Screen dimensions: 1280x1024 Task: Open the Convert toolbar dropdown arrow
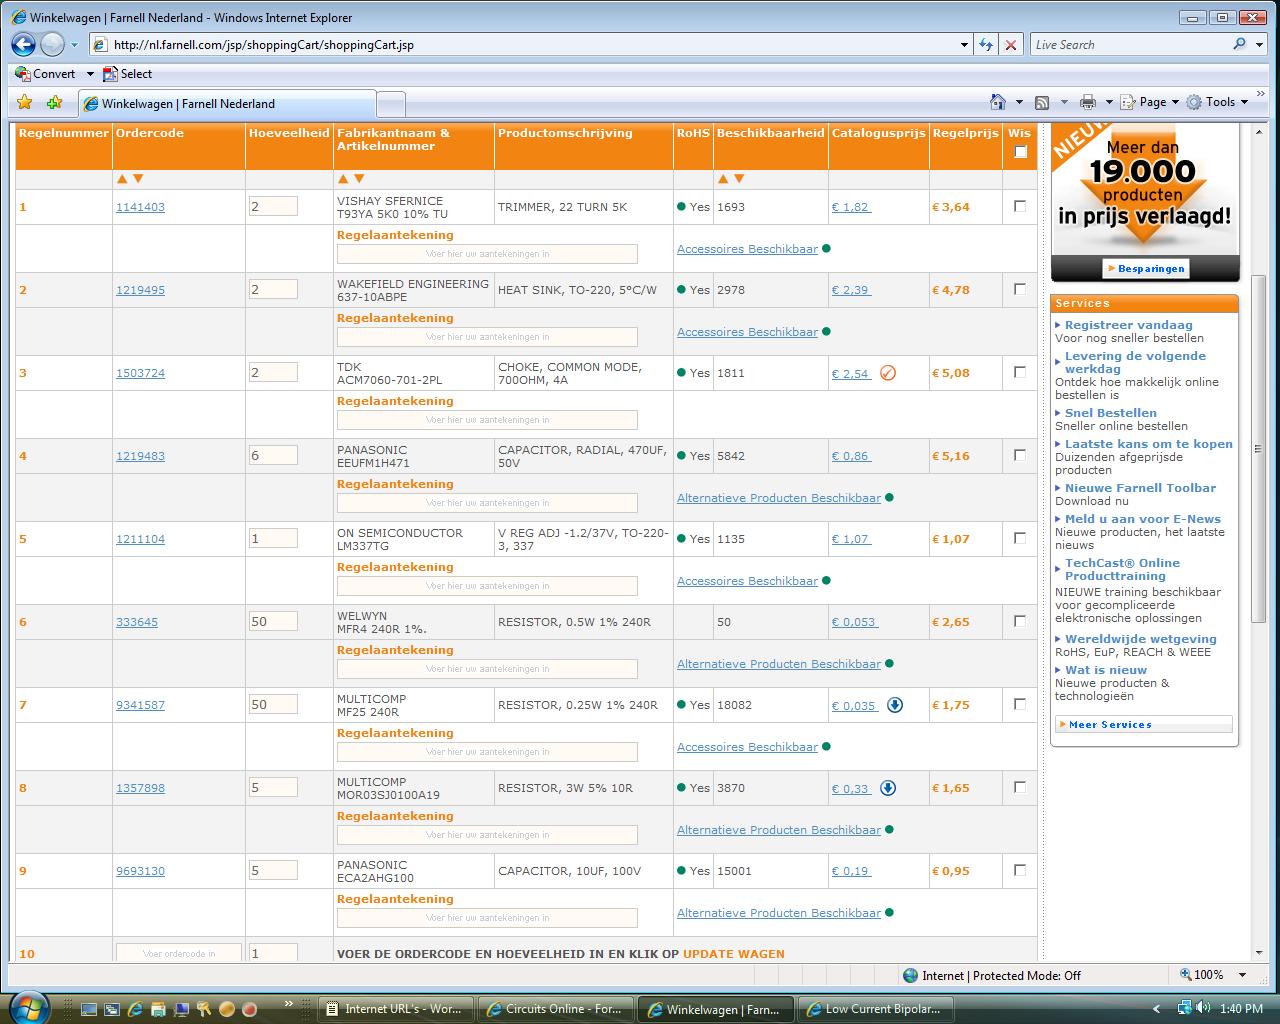[89, 74]
